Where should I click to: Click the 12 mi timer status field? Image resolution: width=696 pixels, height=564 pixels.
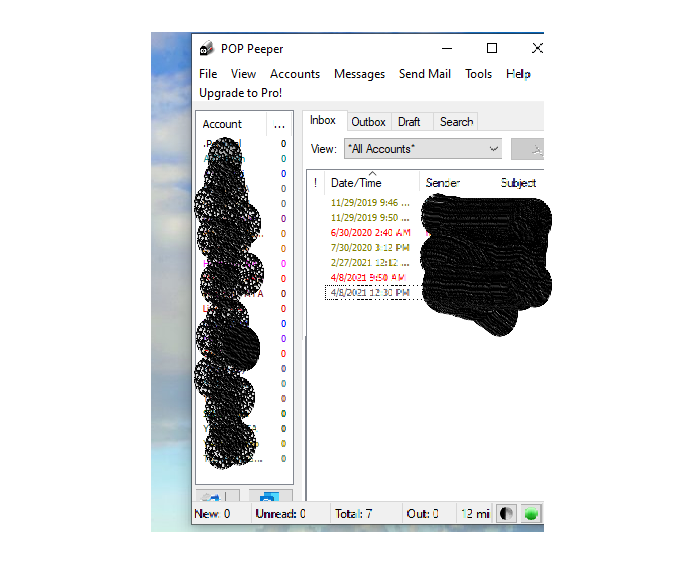click(x=475, y=514)
